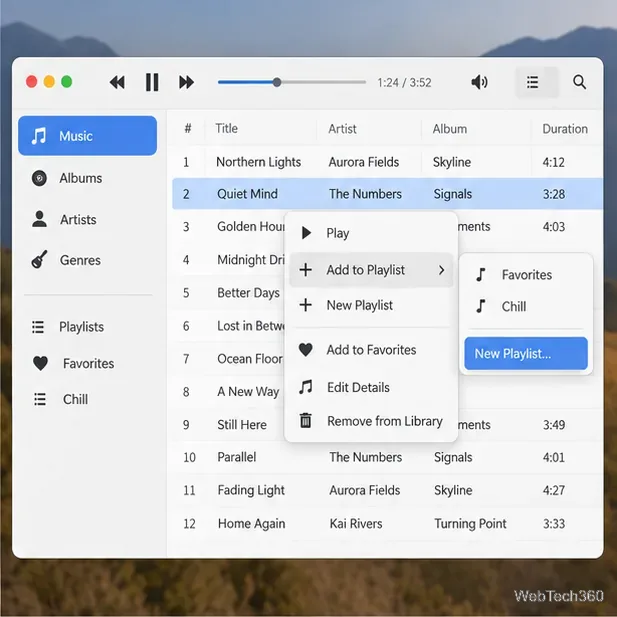Image resolution: width=617 pixels, height=617 pixels.
Task: Sort by the # column header
Action: 188,128
